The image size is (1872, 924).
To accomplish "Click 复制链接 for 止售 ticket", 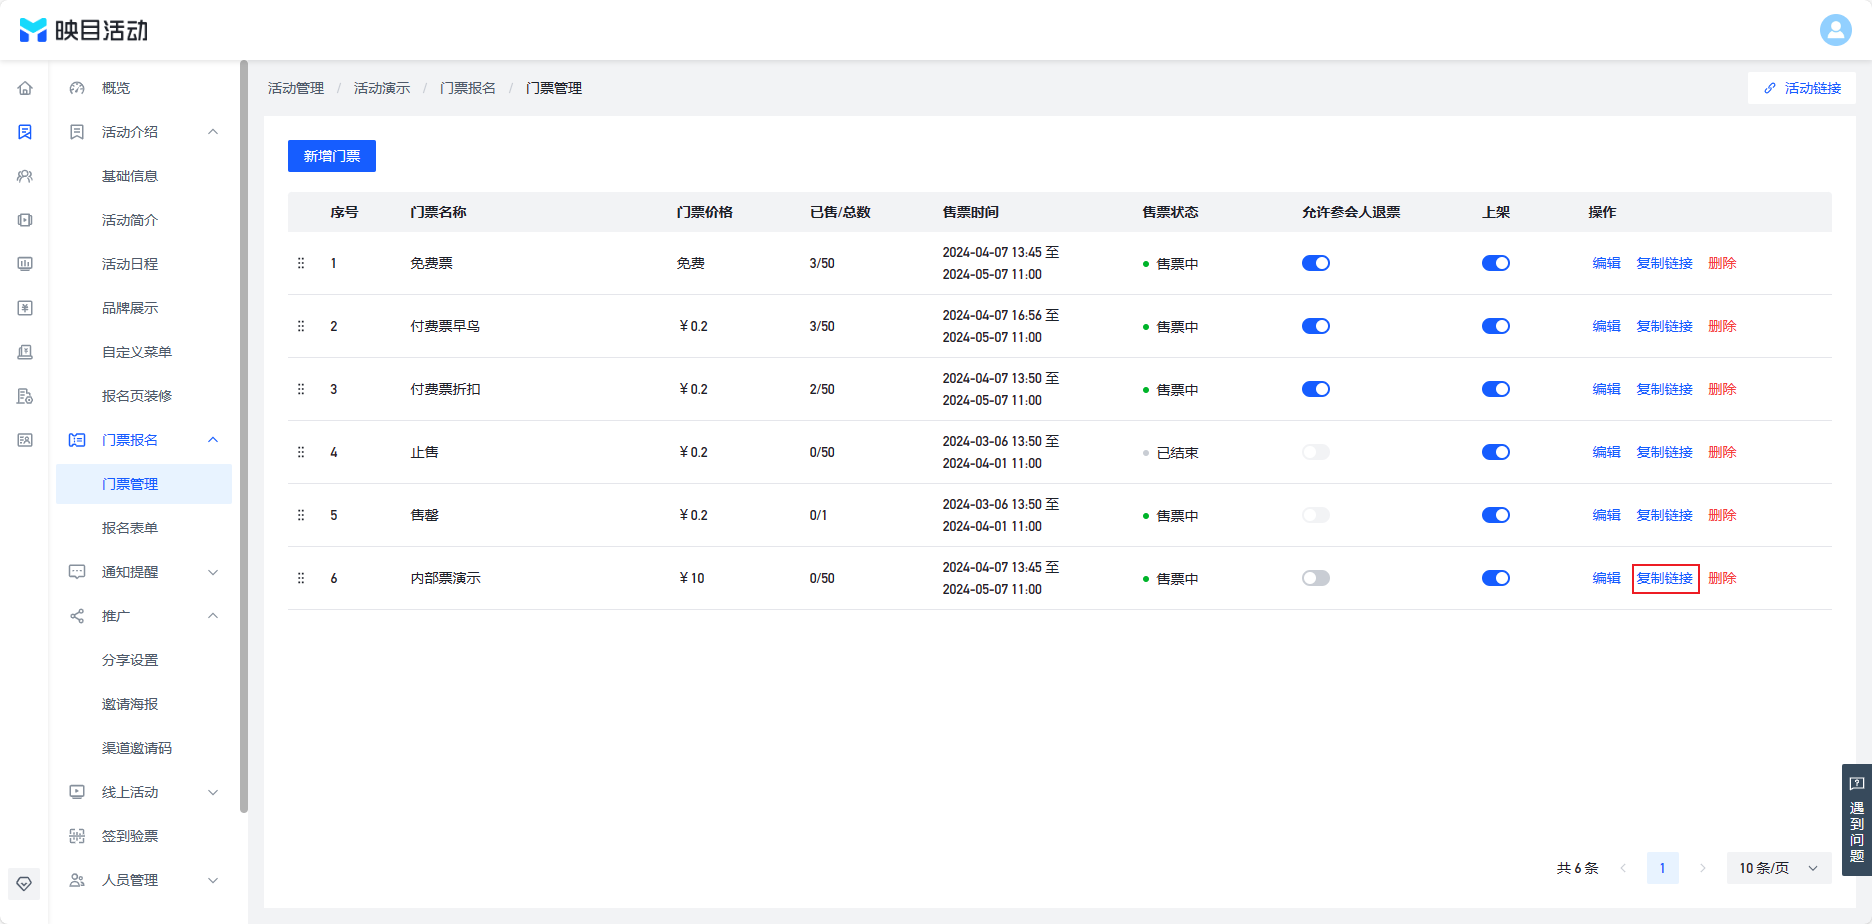I will pos(1665,452).
